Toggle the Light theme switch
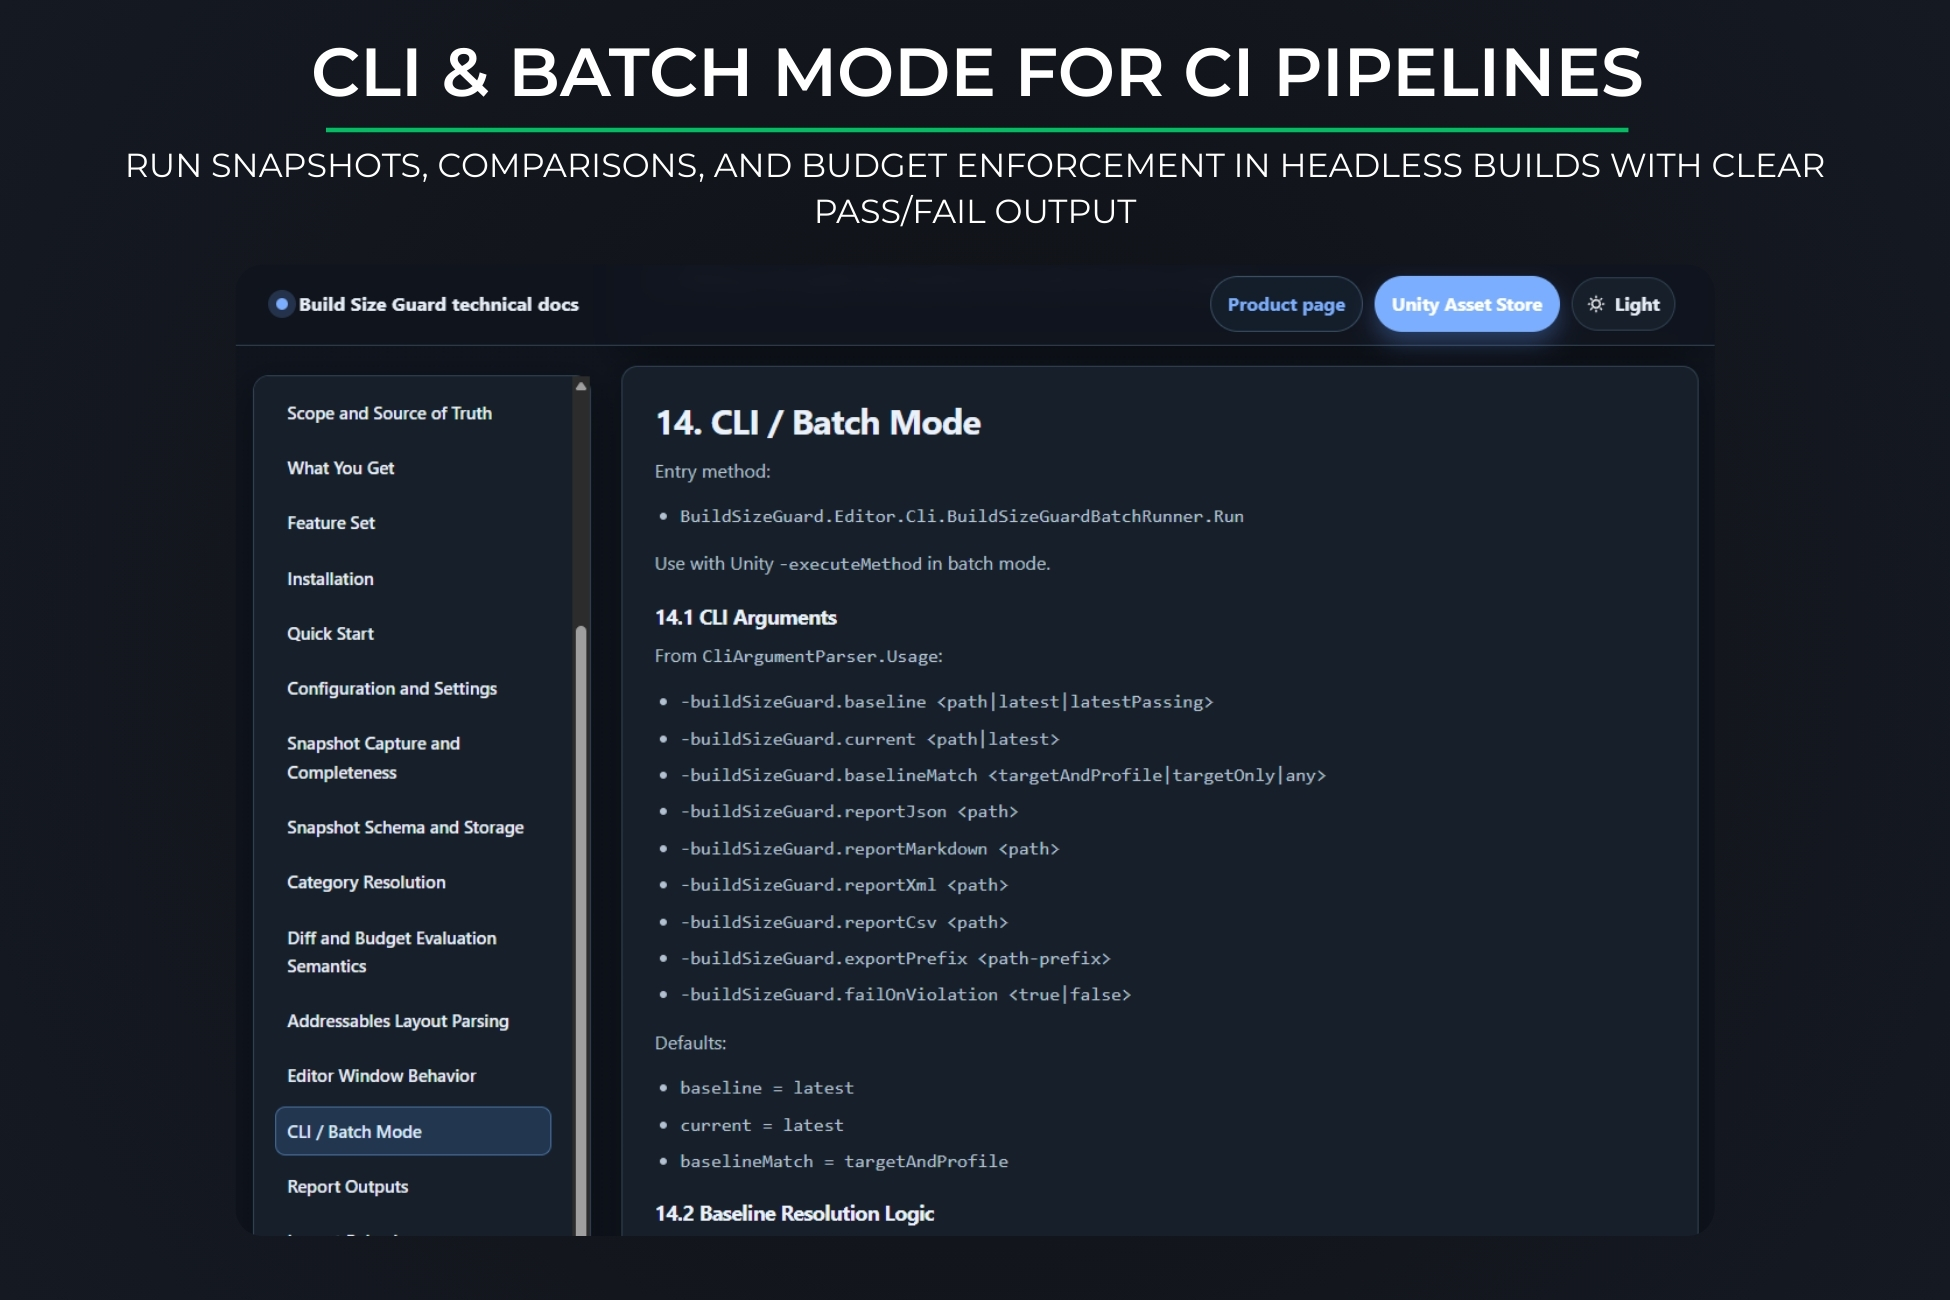 1623,304
